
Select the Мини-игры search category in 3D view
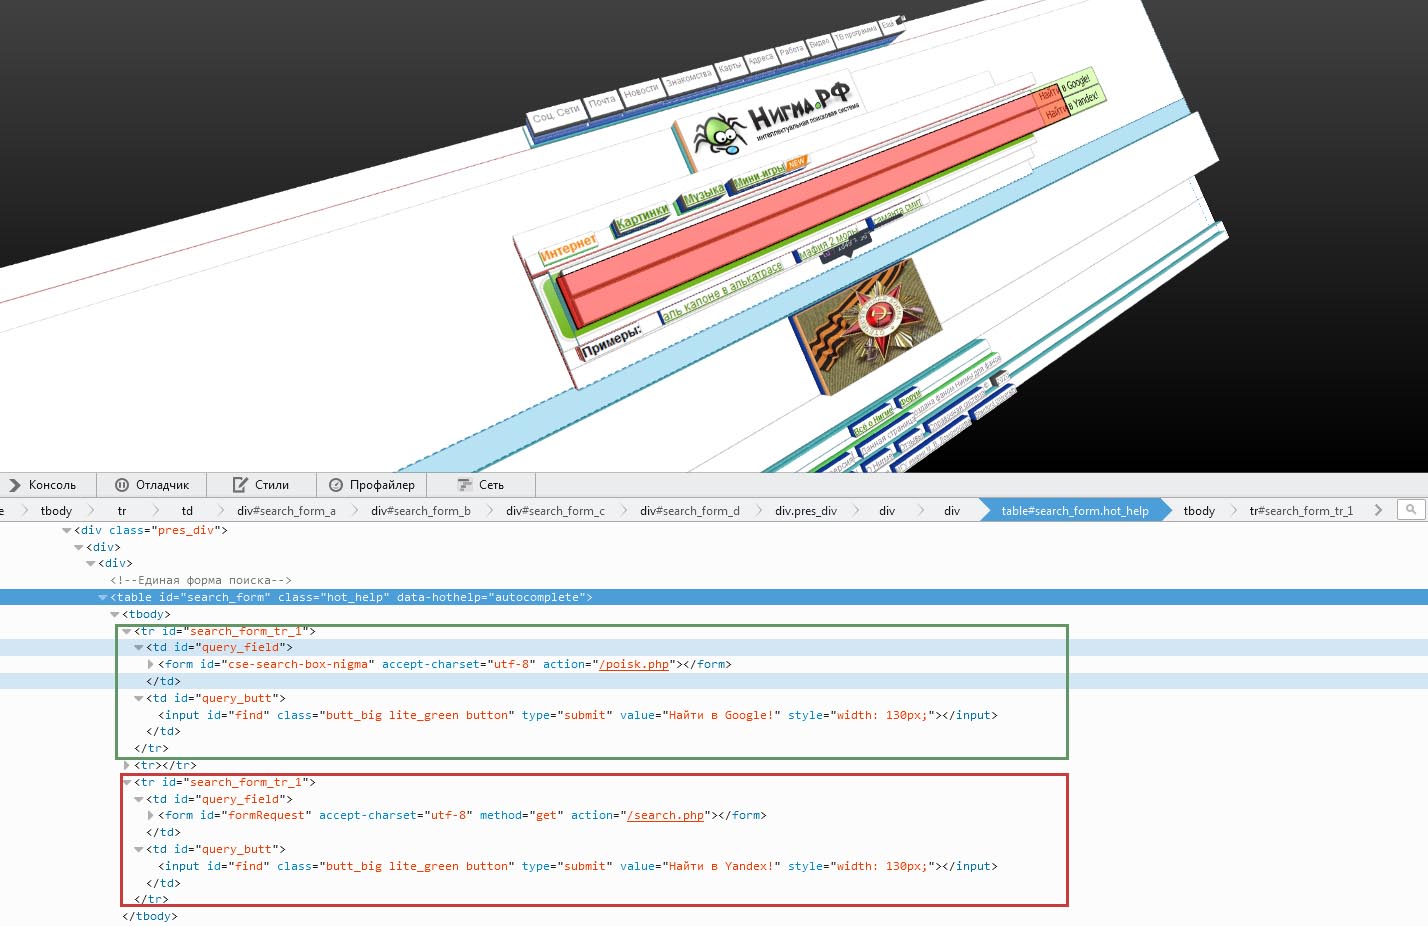tap(759, 176)
